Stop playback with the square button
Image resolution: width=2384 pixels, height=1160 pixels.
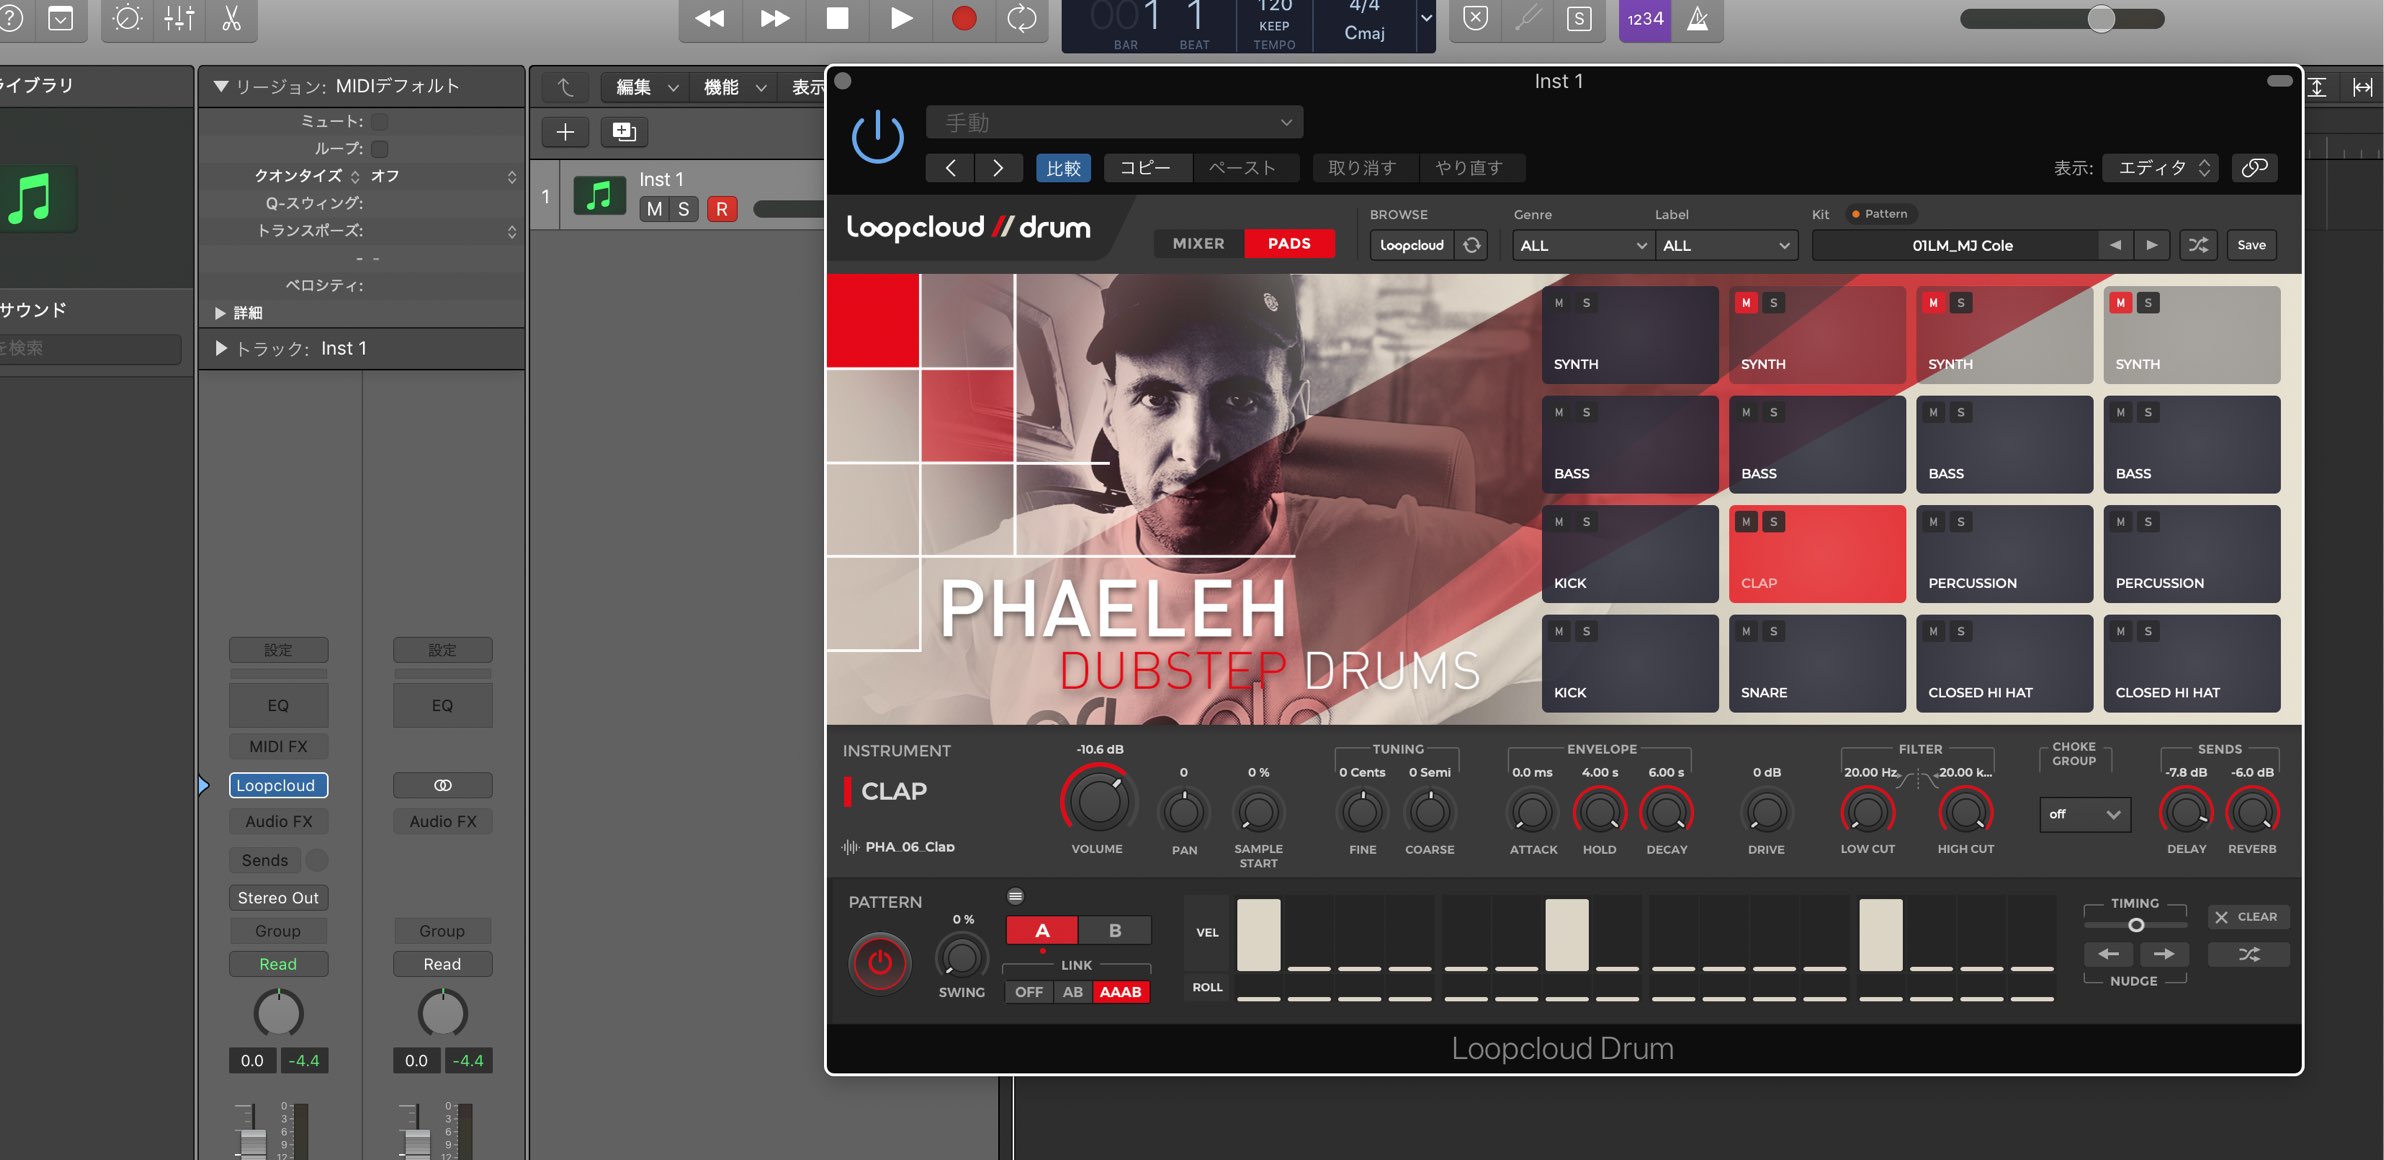point(837,18)
